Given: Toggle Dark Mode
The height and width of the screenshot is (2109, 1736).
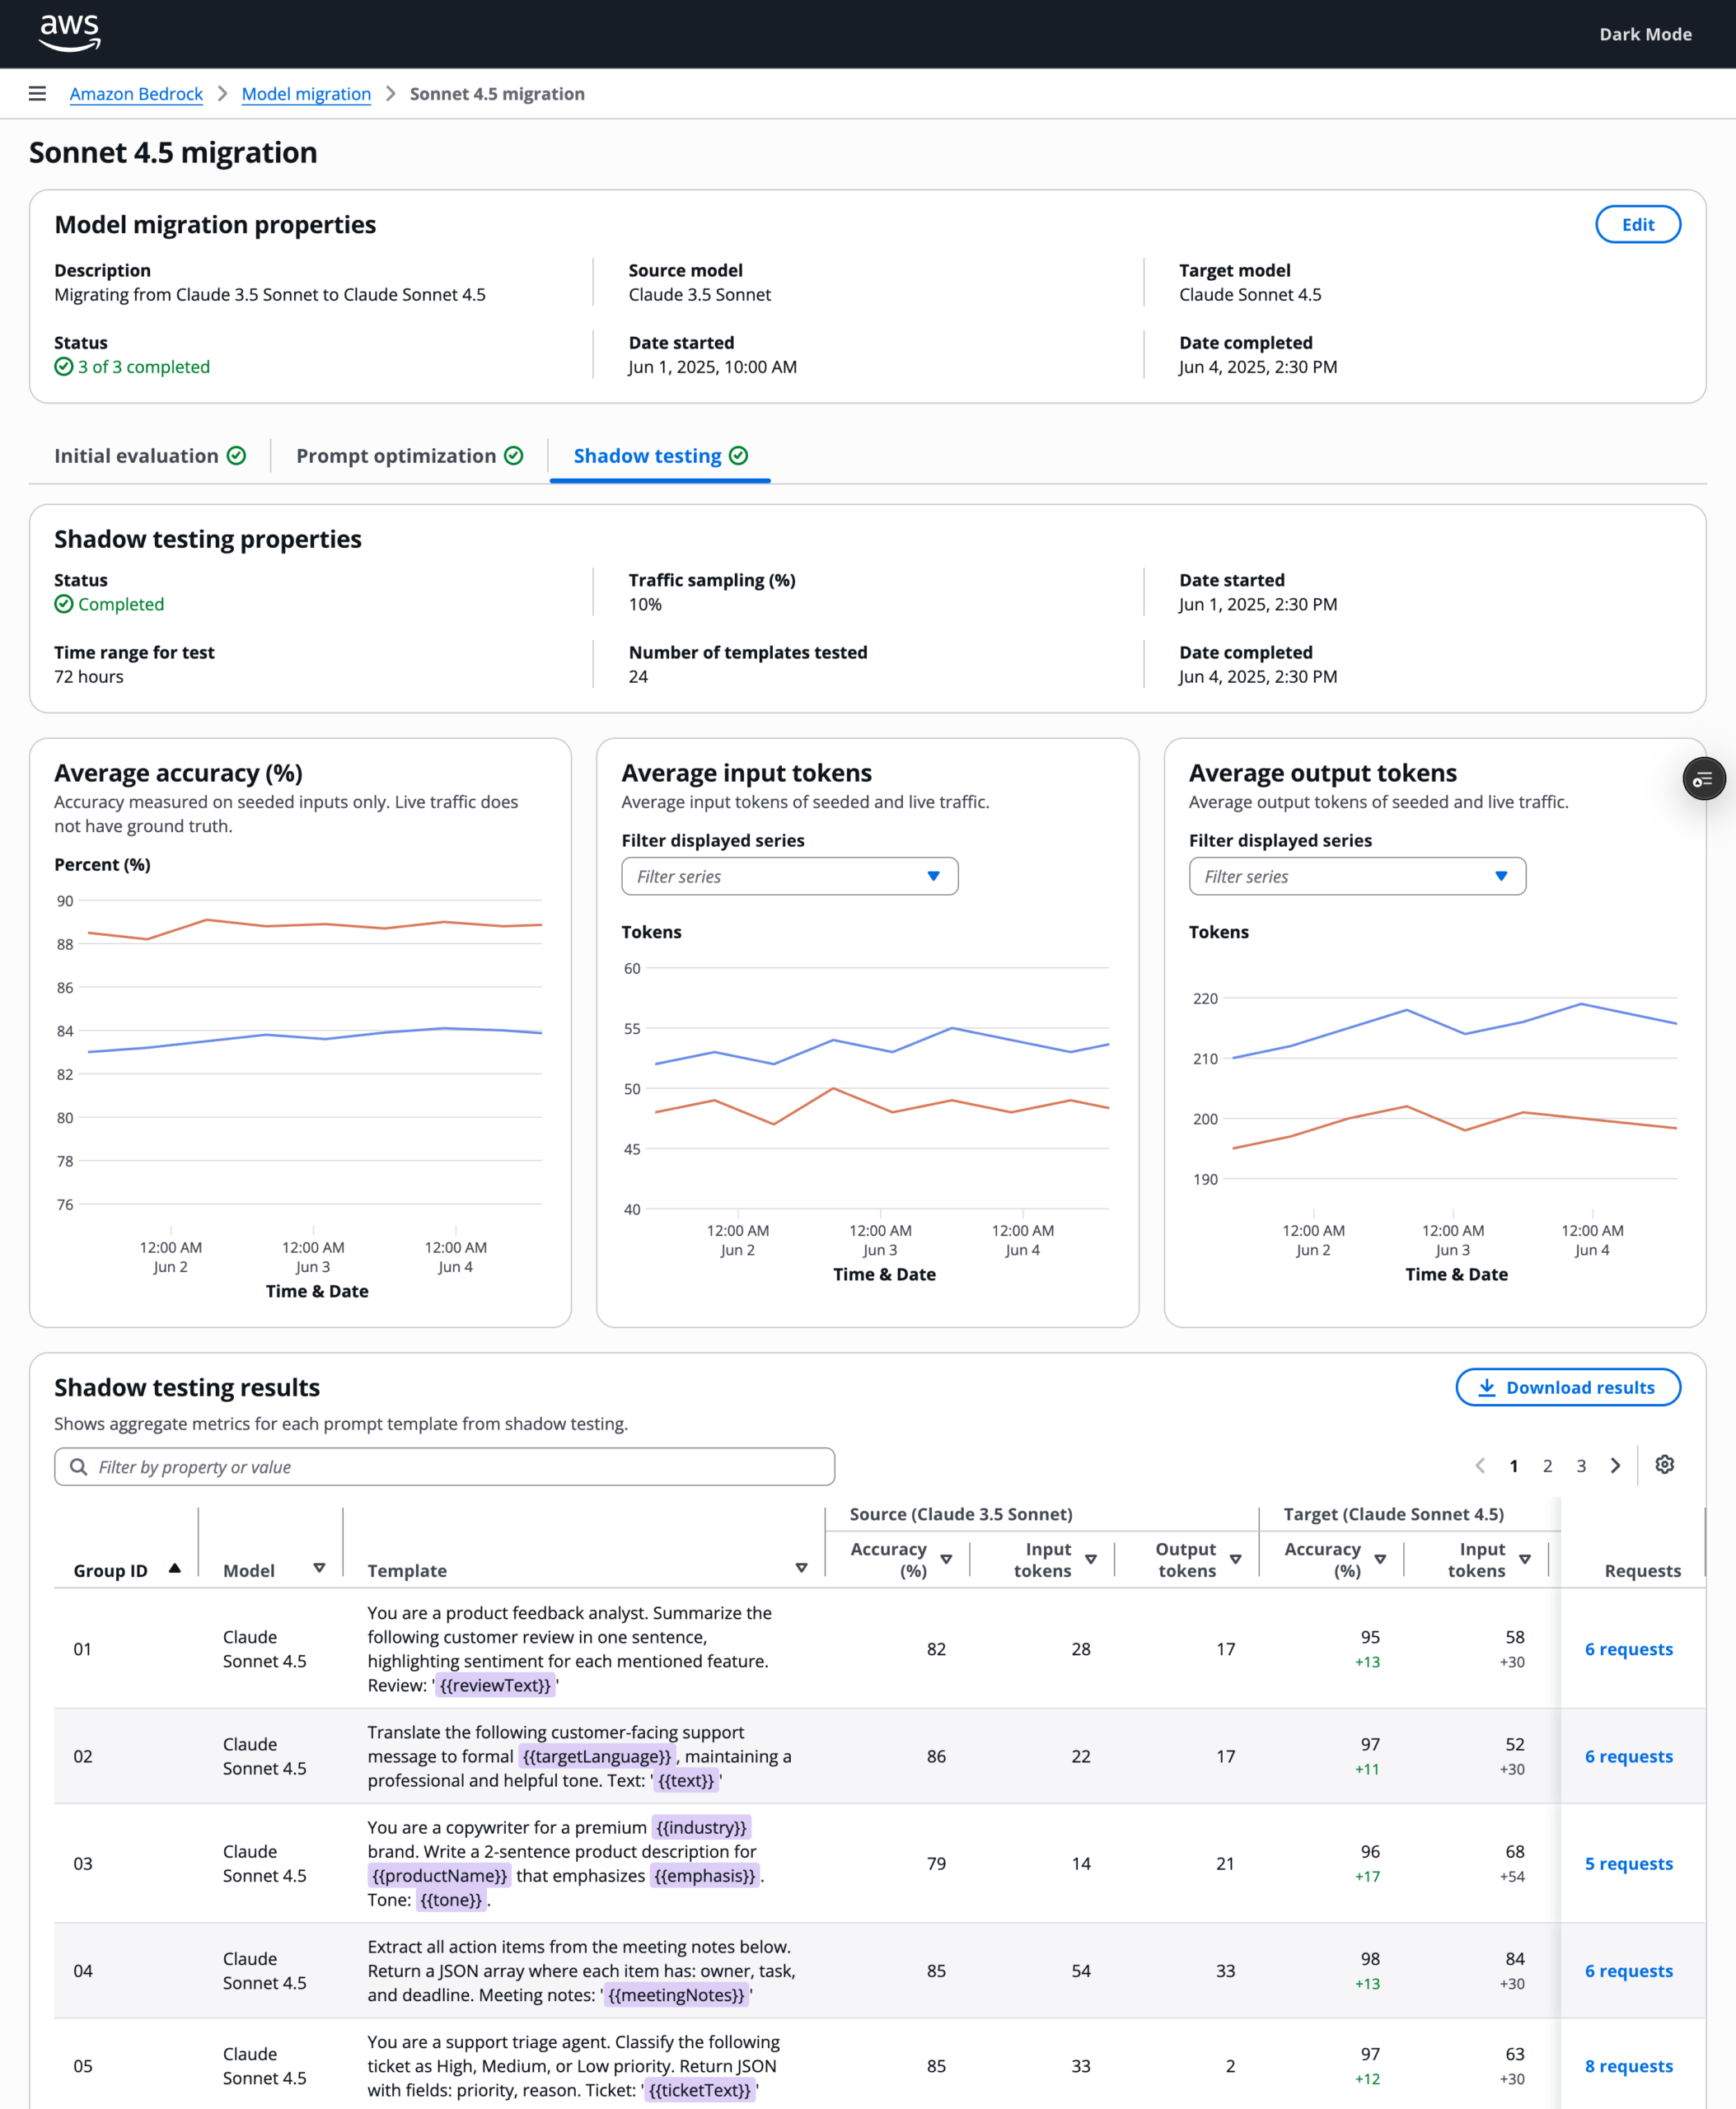Looking at the screenshot, I should (x=1645, y=34).
